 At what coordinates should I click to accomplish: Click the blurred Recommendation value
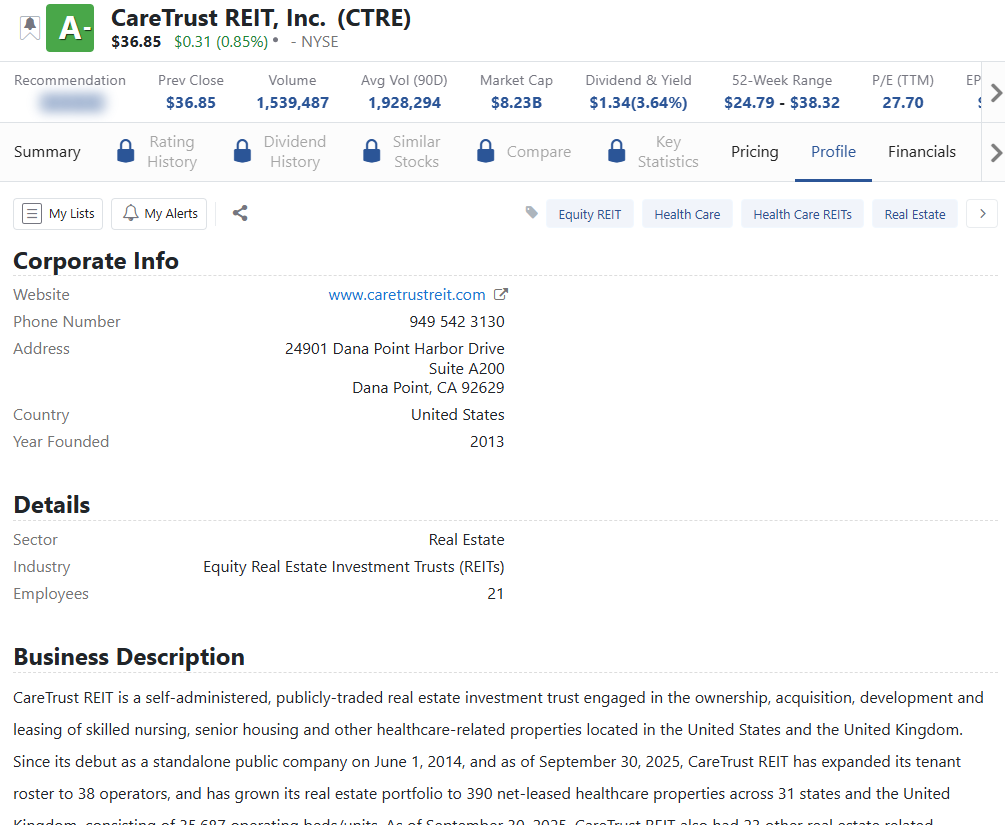tap(70, 102)
